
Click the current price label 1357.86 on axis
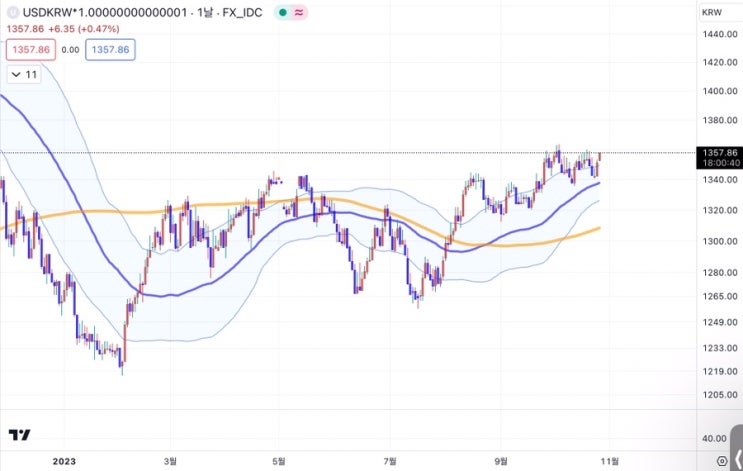pyautogui.click(x=720, y=153)
